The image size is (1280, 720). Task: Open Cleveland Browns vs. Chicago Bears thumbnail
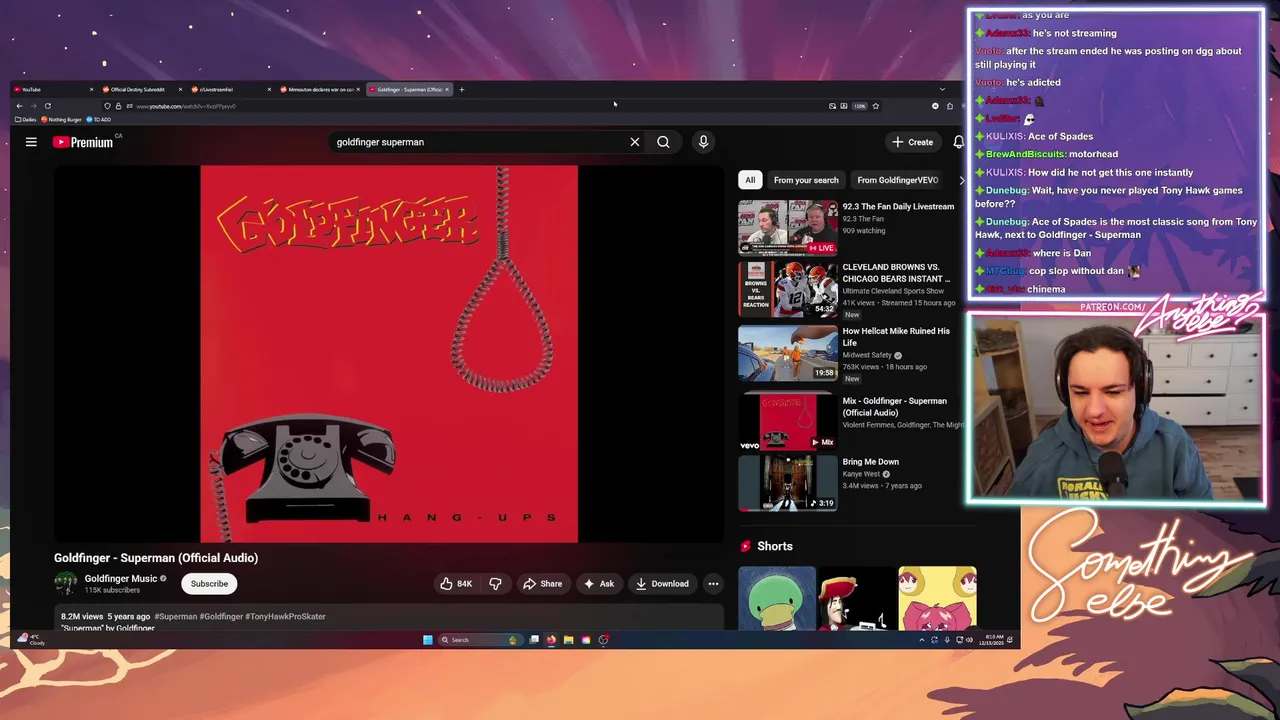pyautogui.click(x=788, y=289)
